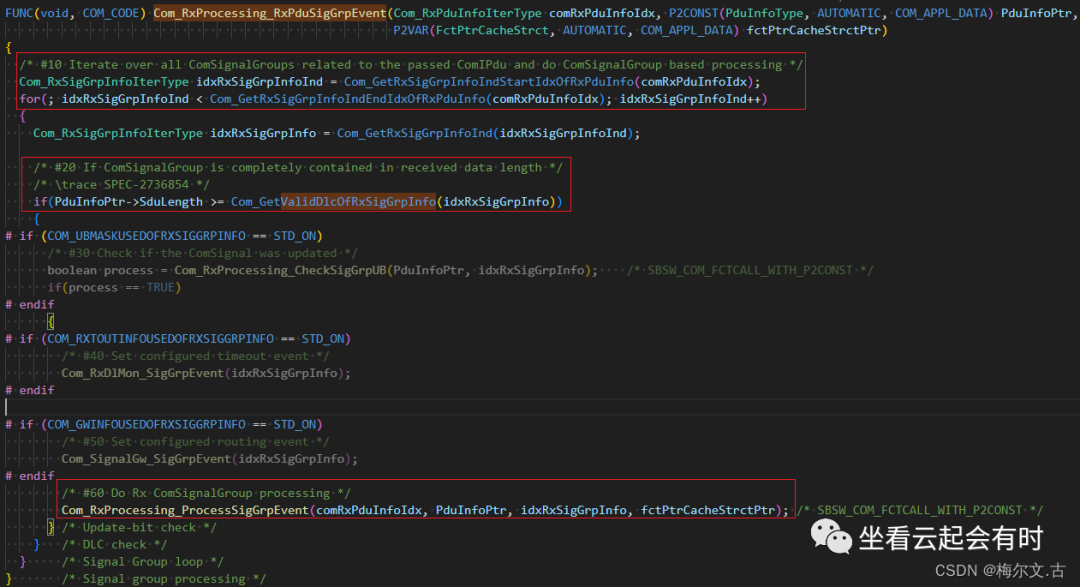Select Com_GetRxSigGrpInfoIndEndIdxOfRxPduInfo call
Image resolution: width=1080 pixels, height=587 pixels.
pyautogui.click(x=348, y=99)
